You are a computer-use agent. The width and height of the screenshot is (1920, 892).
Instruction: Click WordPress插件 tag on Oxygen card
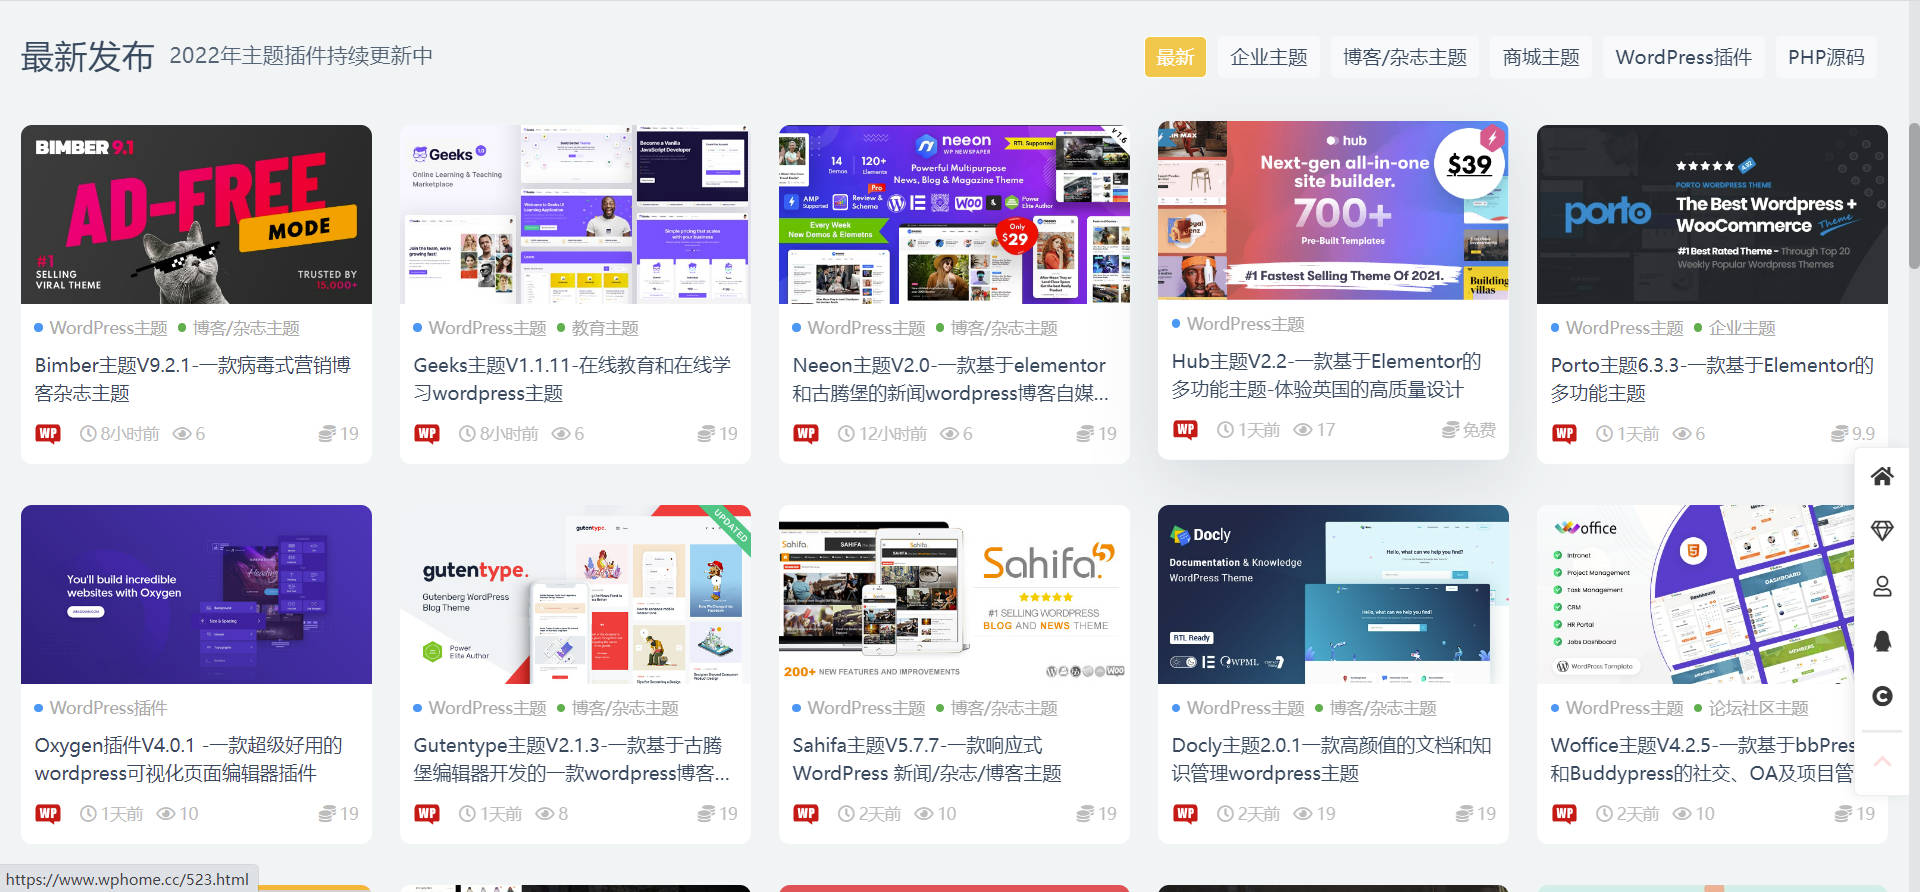point(108,708)
